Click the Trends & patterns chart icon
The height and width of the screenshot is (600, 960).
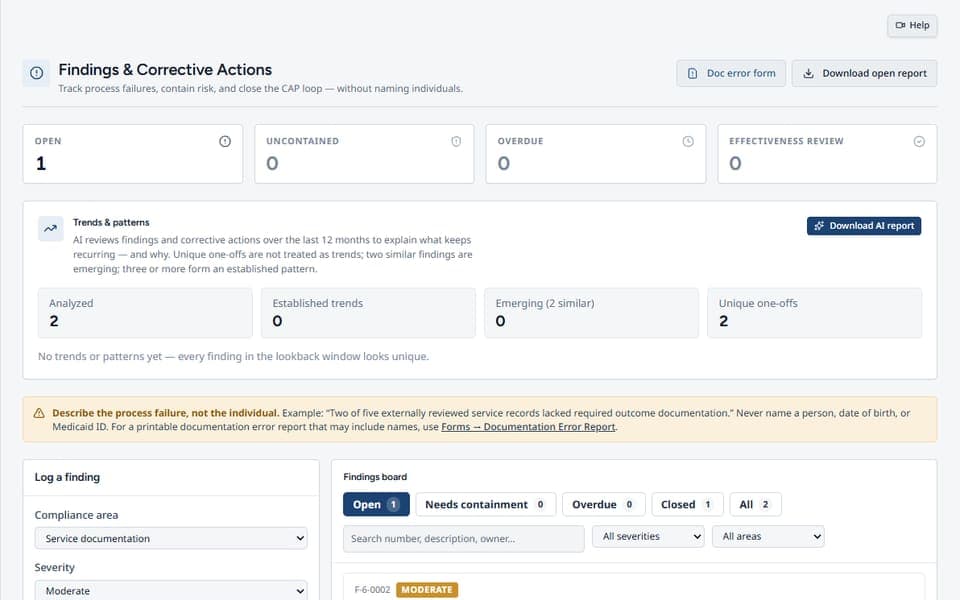click(50, 228)
